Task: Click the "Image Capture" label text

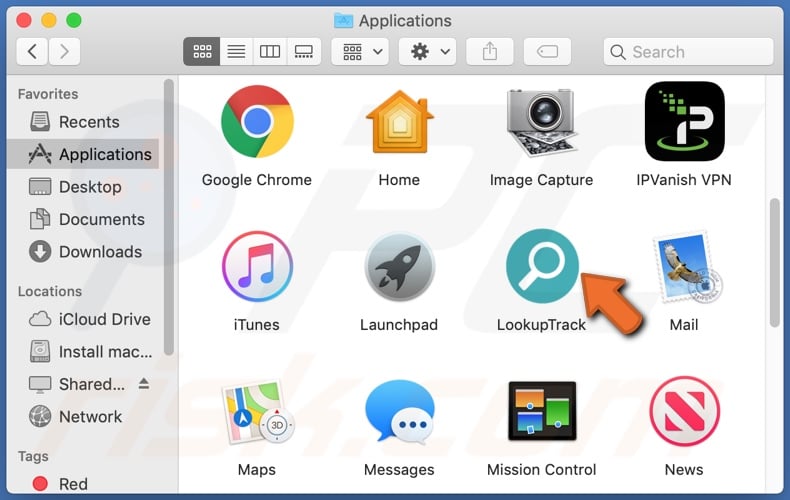Action: pos(542,180)
